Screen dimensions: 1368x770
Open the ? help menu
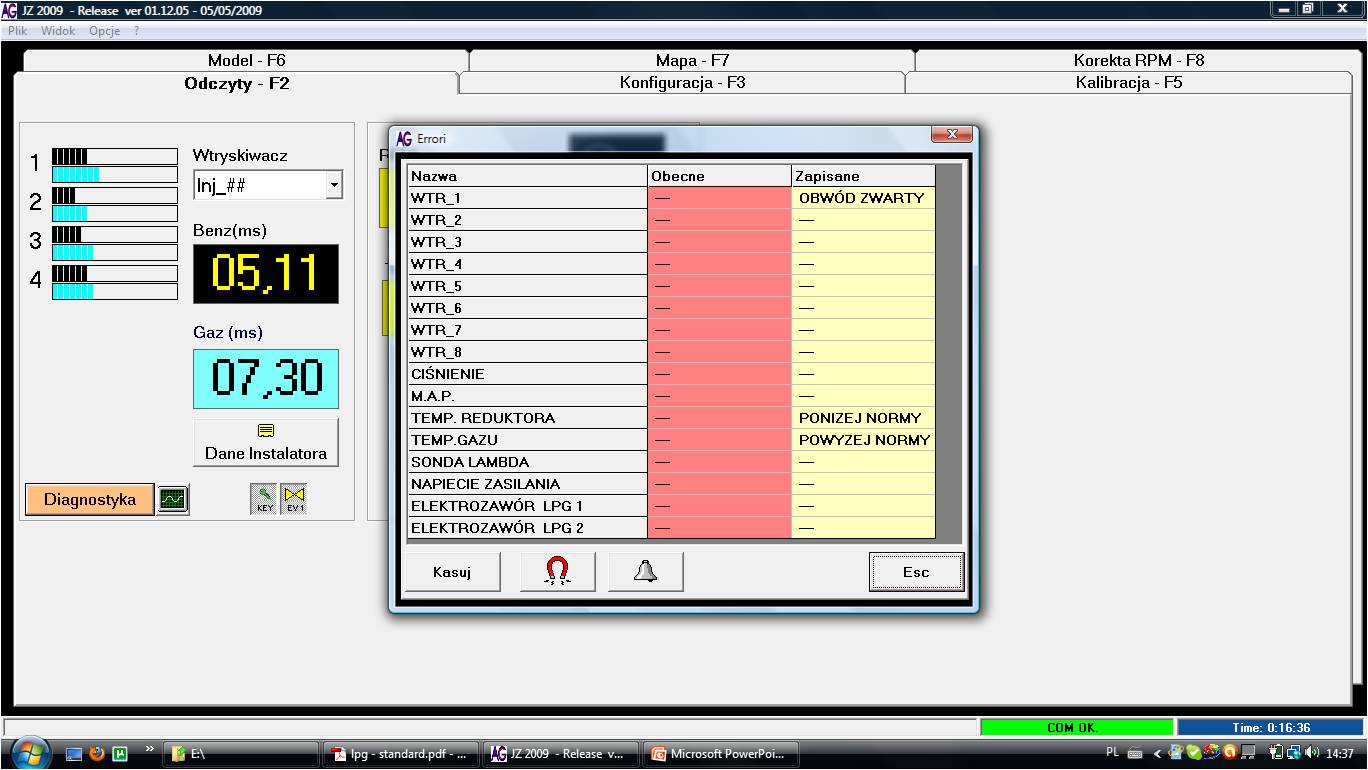tap(137, 31)
